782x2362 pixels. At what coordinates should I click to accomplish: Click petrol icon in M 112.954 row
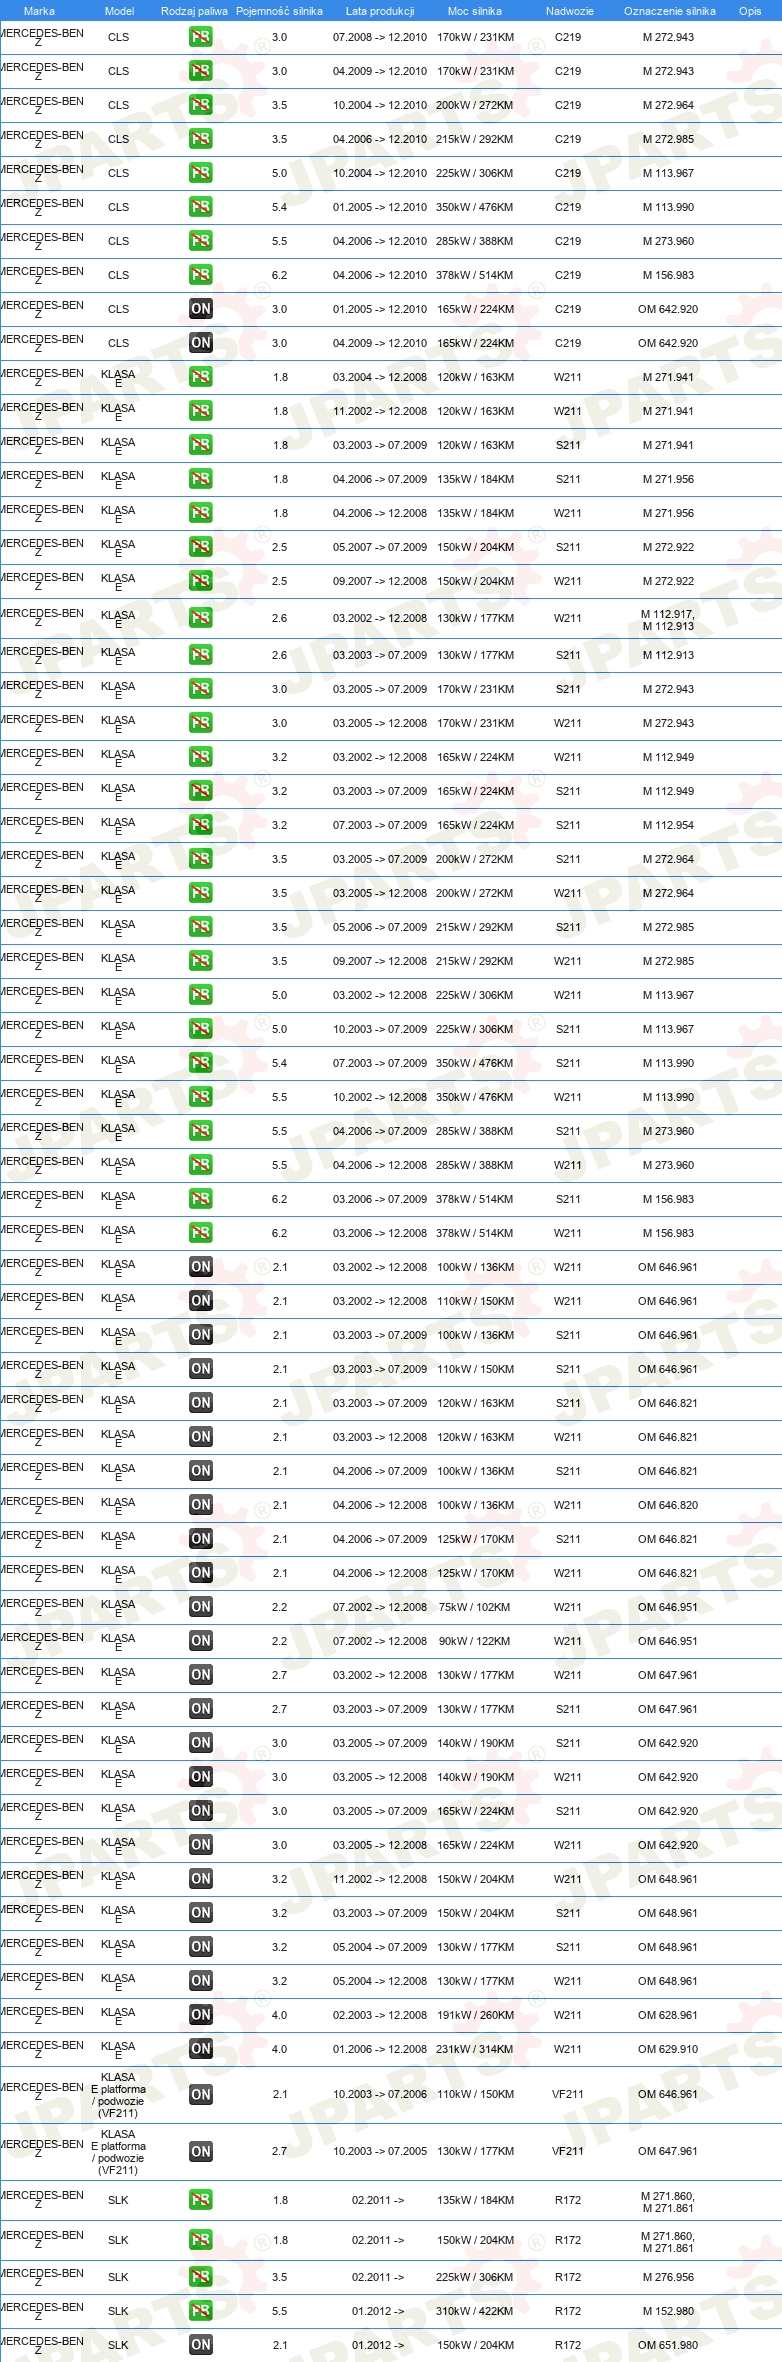[200, 825]
